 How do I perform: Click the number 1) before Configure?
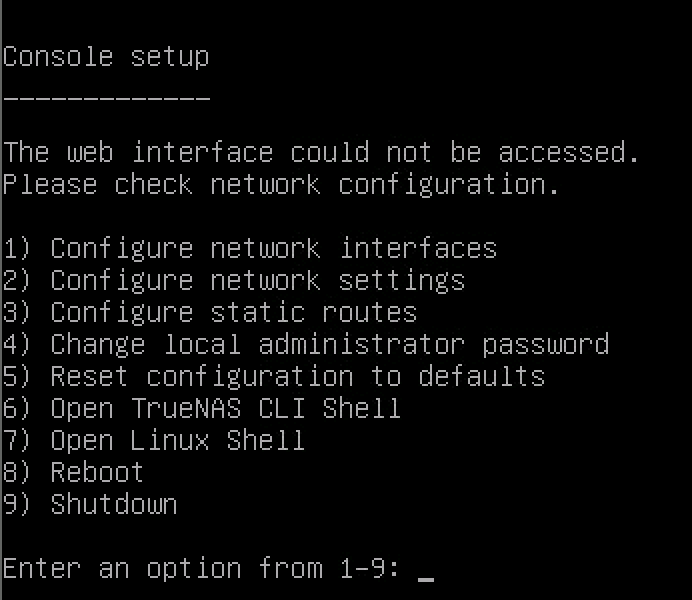tap(17, 248)
